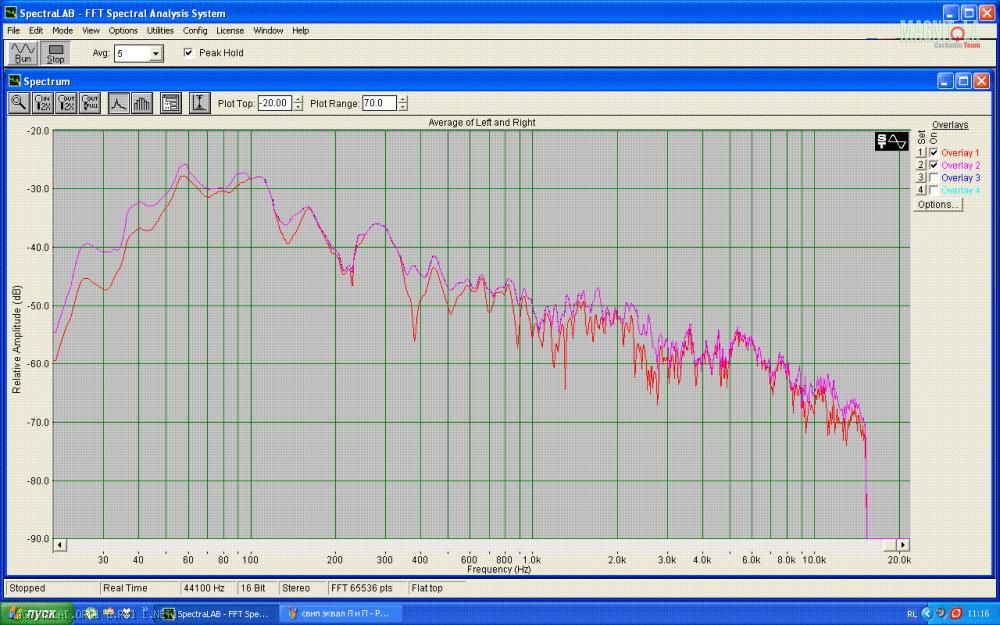Switch to line graph display icon
This screenshot has height=625, width=1000.
point(118,102)
